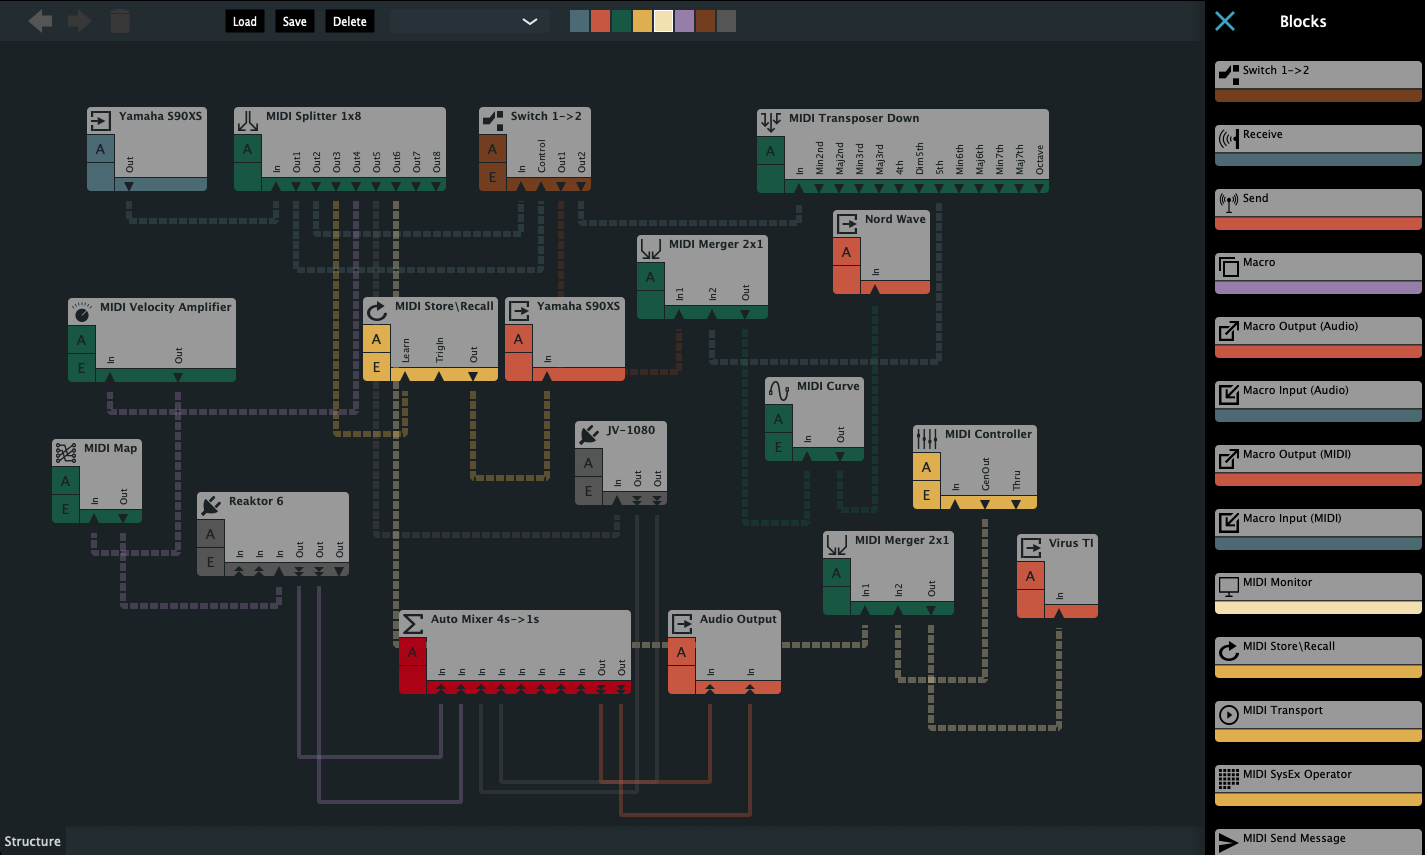
Task: Pick the pale cream color swatch
Action: coord(663,21)
